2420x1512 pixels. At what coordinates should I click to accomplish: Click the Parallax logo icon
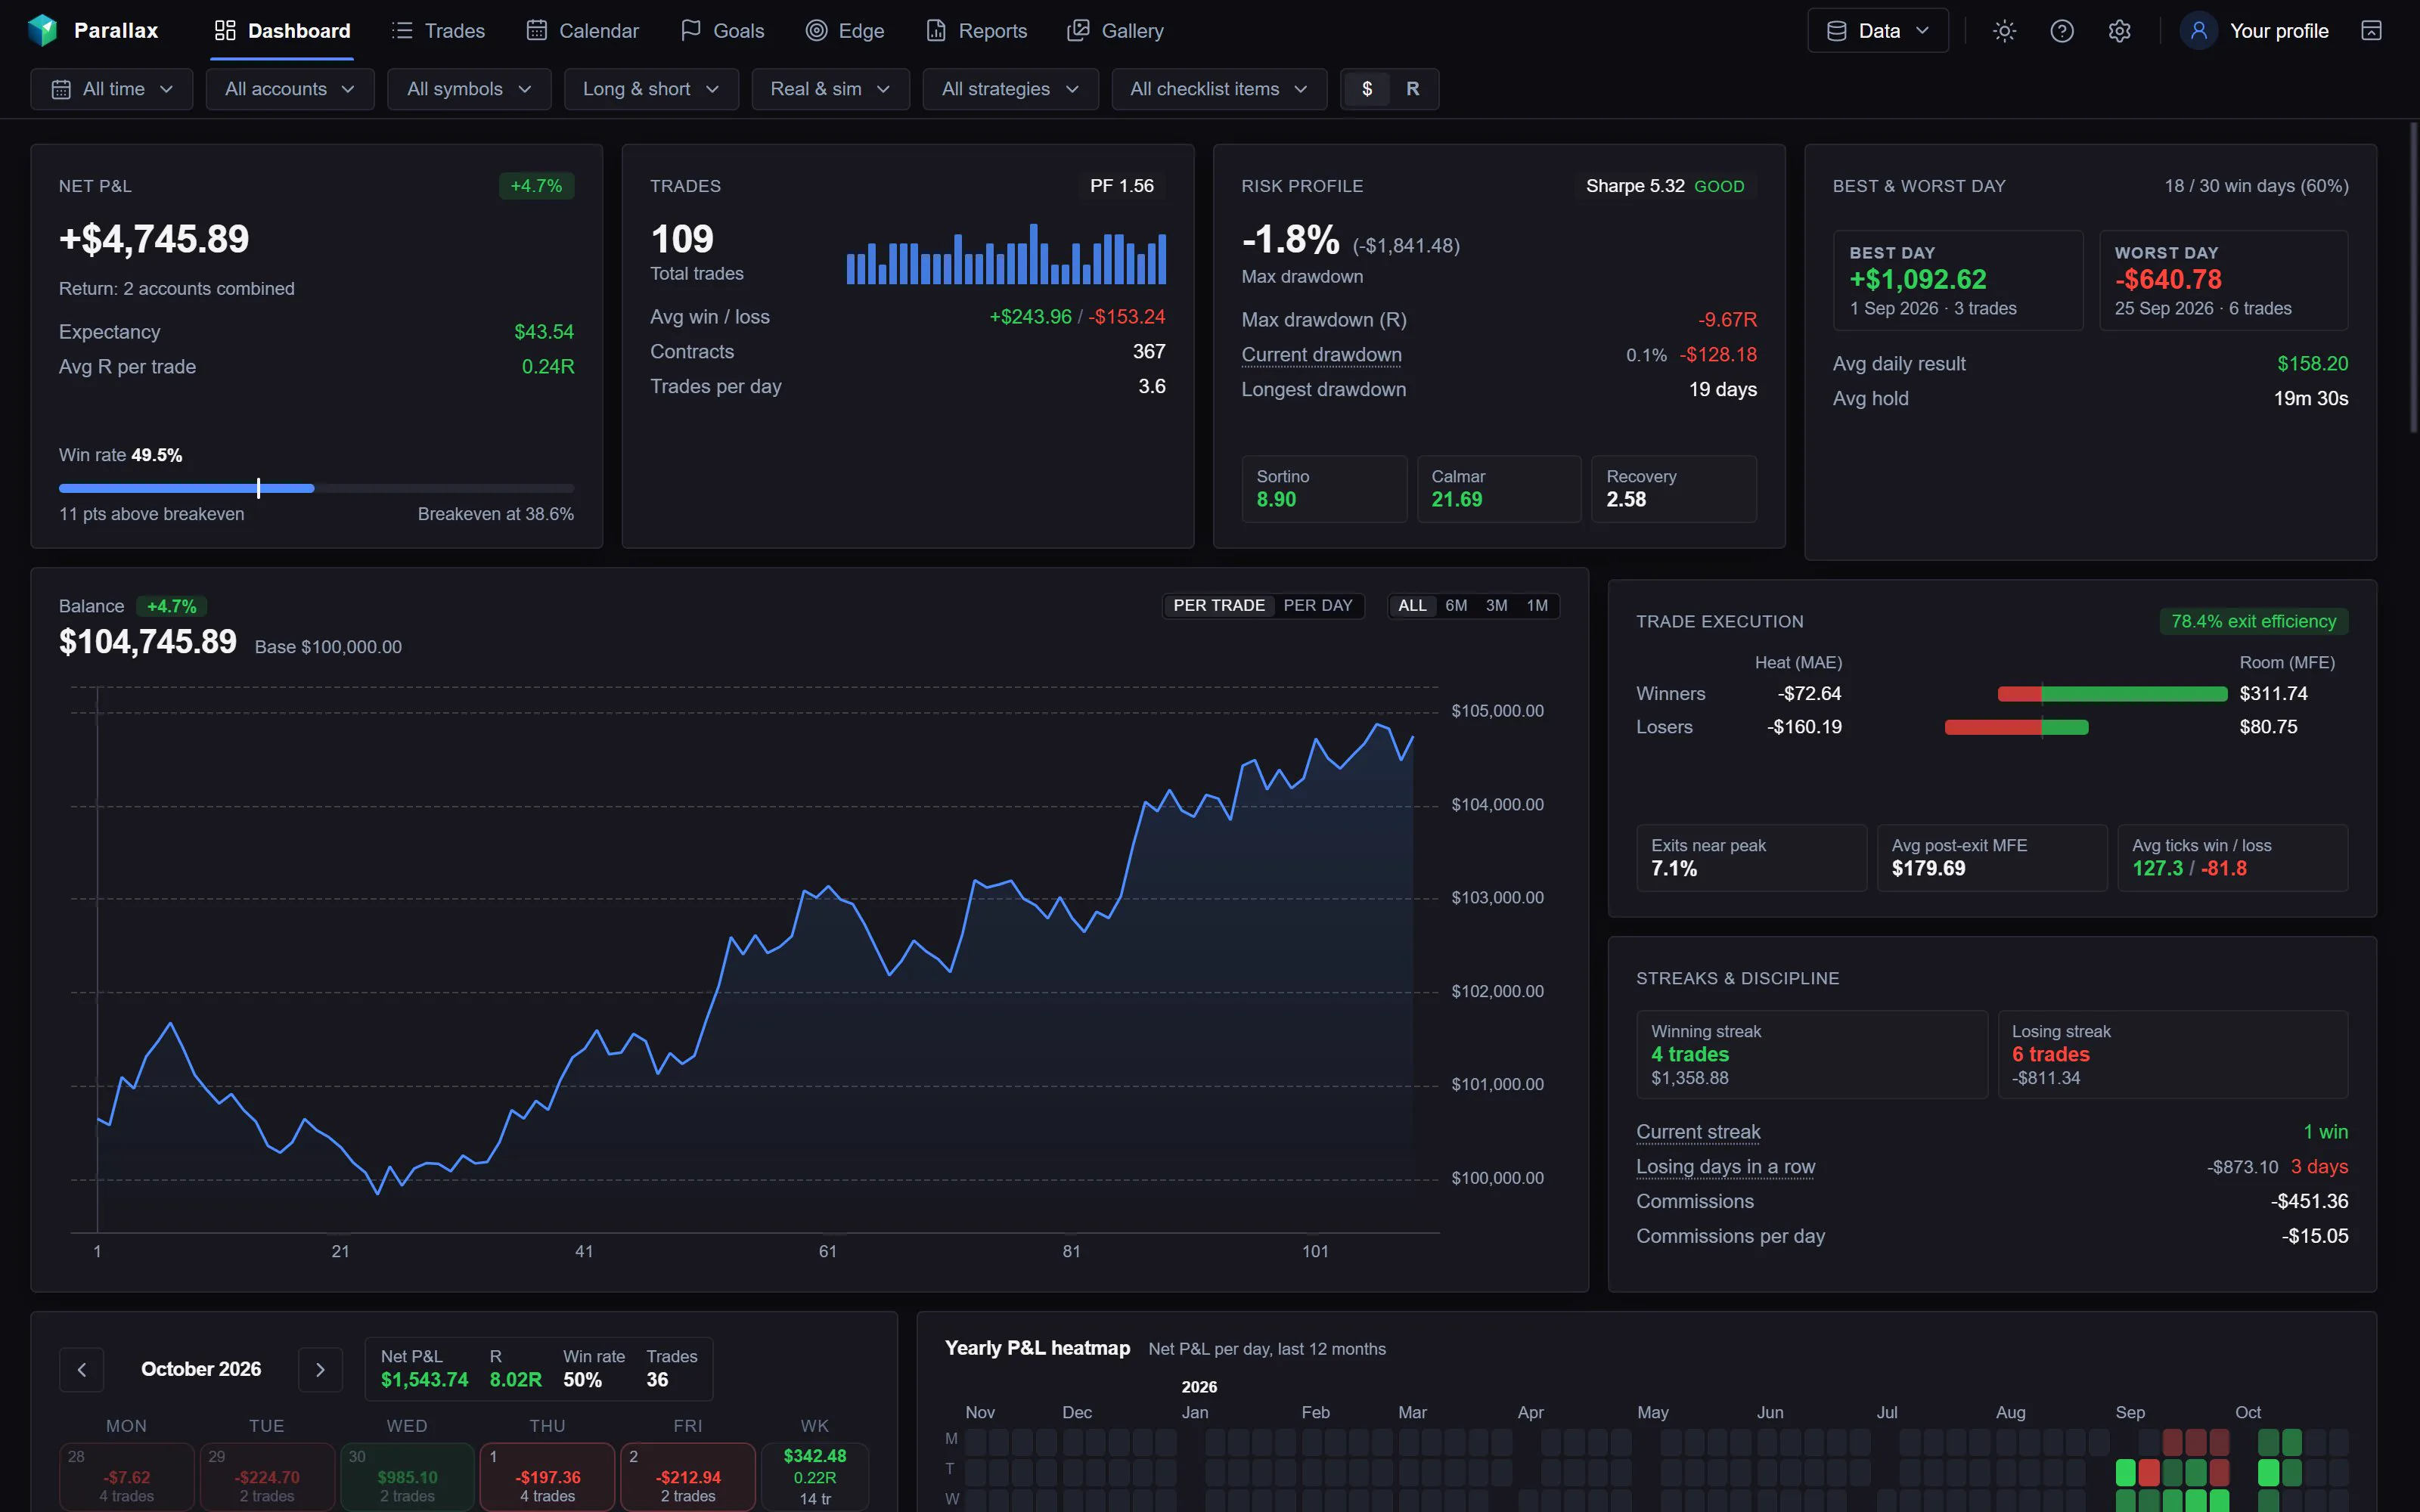pyautogui.click(x=42, y=30)
